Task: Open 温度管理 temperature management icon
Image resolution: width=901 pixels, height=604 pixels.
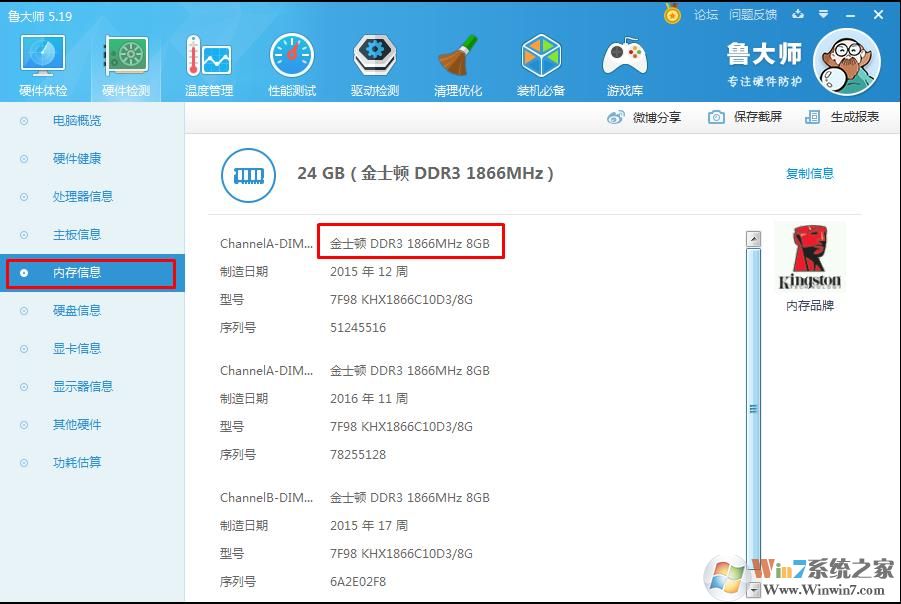Action: coord(209,56)
